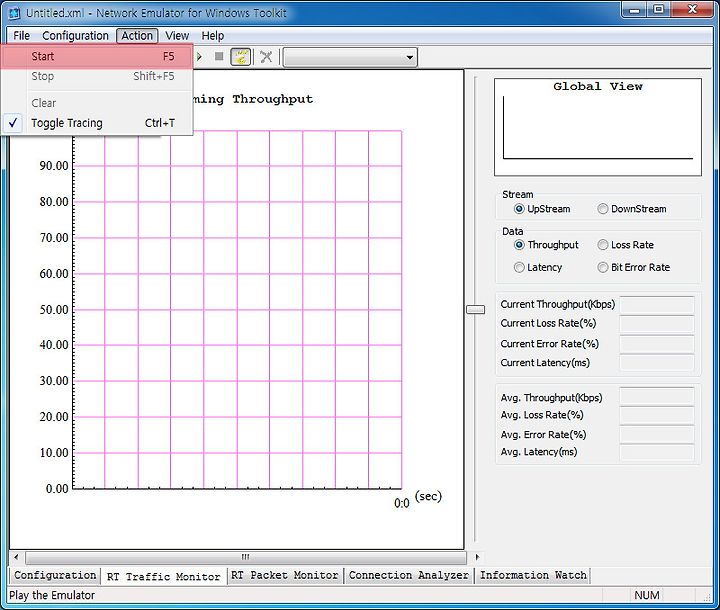Click the NUM indicator in the status bar
Image resolution: width=720 pixels, height=610 pixels.
point(647,595)
